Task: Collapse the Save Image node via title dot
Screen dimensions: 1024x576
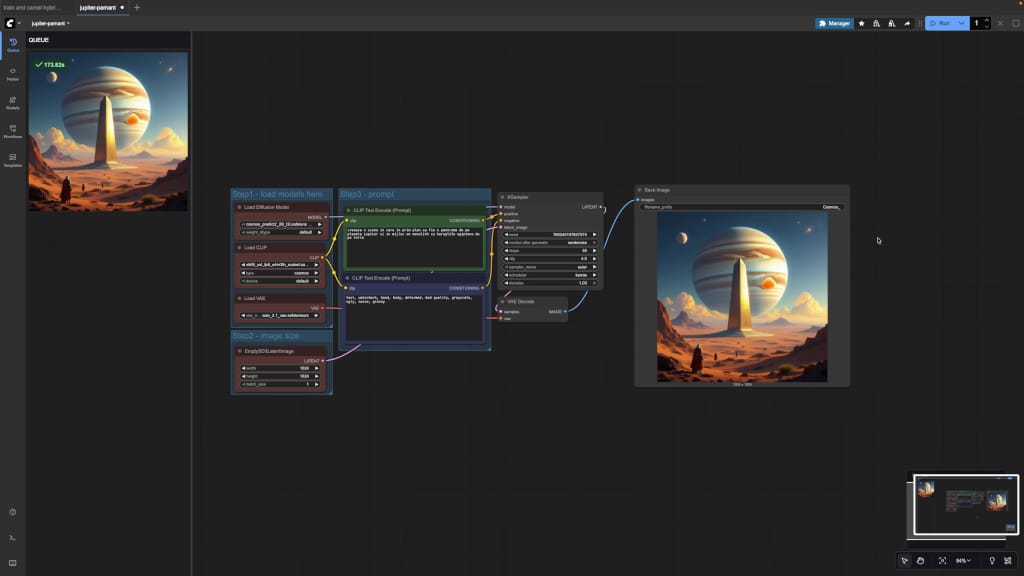Action: click(639, 189)
